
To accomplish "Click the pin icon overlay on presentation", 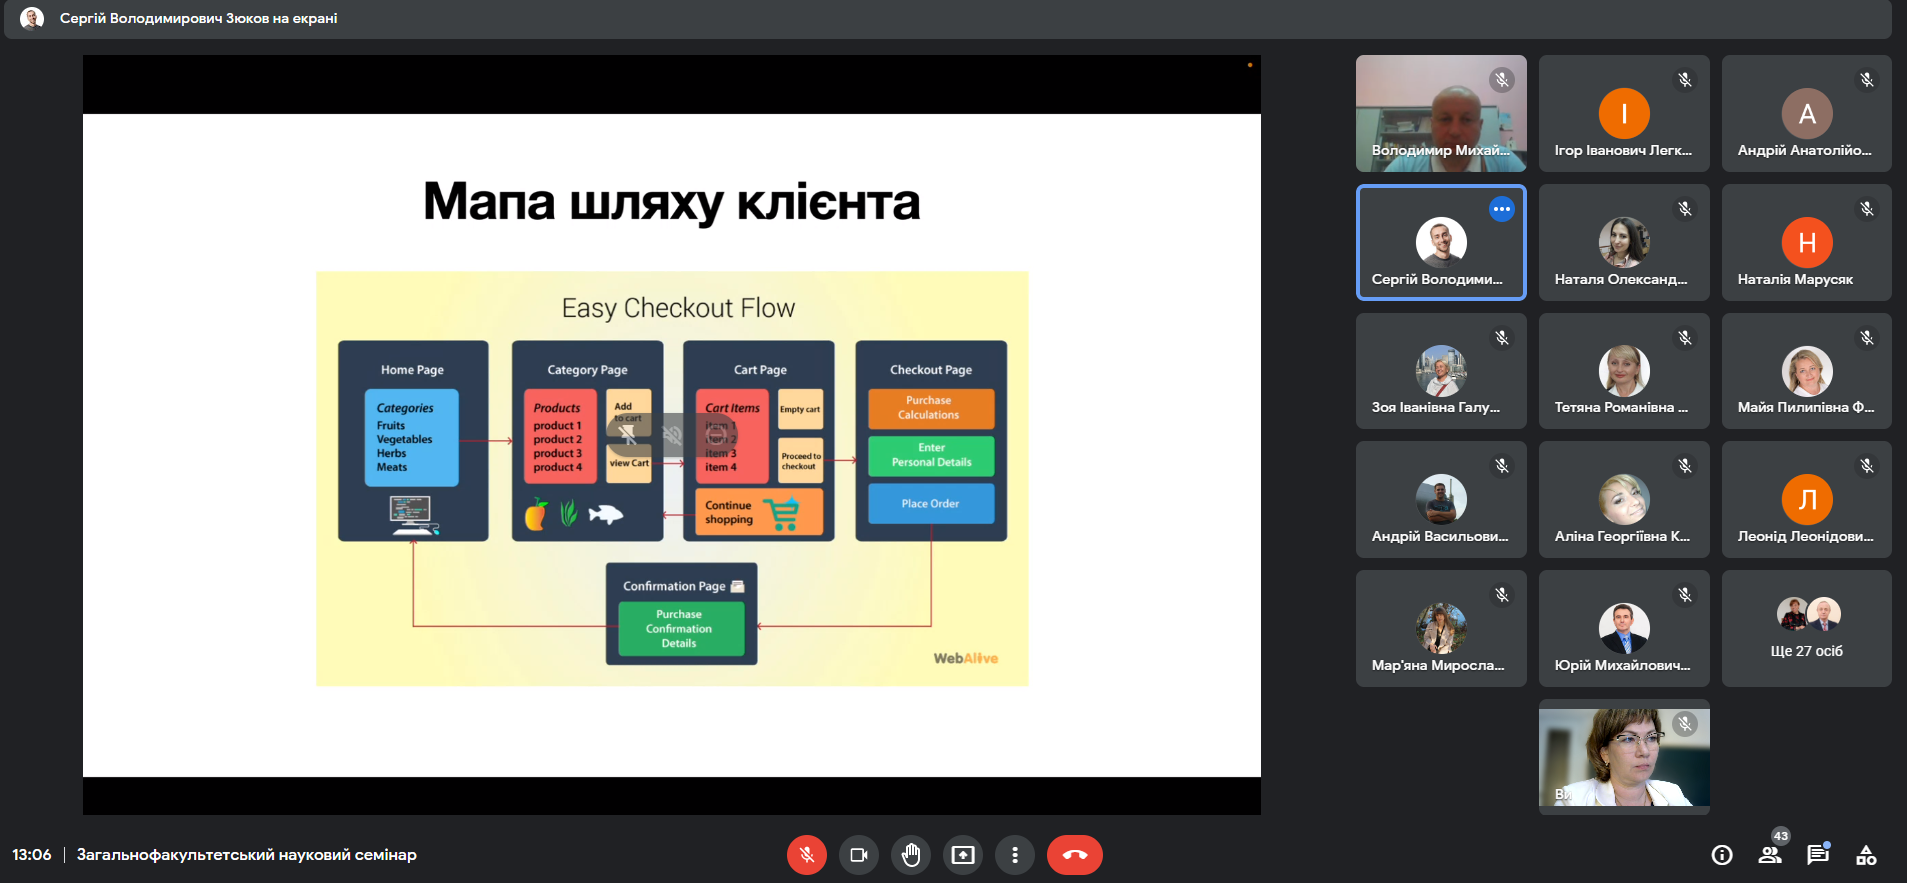I will [627, 434].
